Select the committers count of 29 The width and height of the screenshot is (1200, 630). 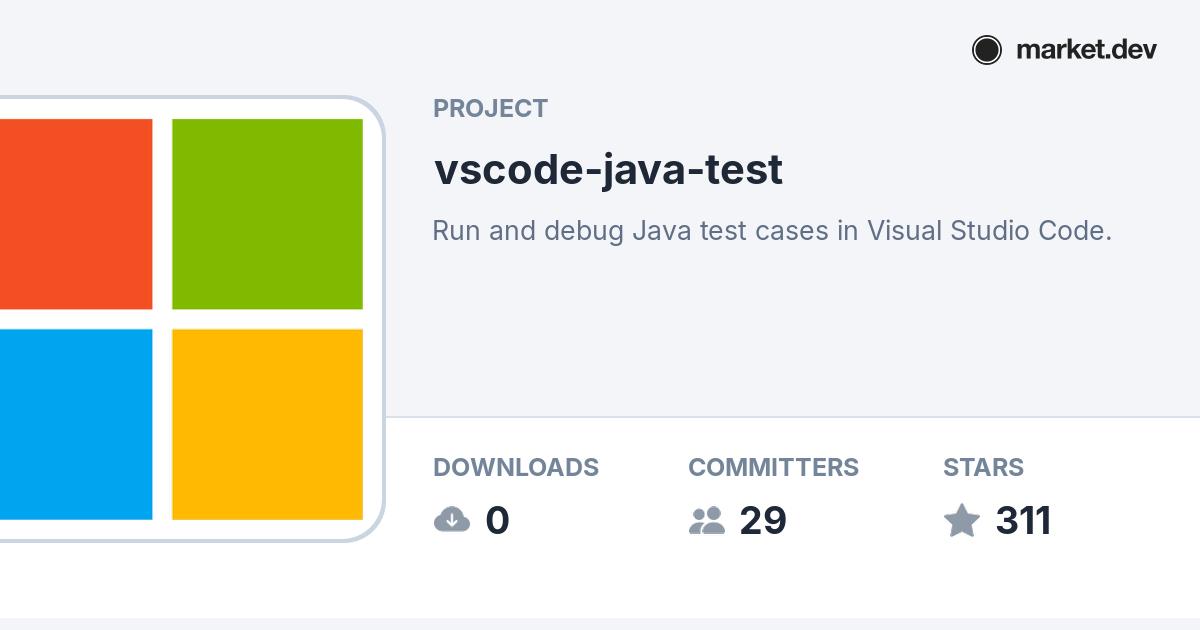[763, 521]
